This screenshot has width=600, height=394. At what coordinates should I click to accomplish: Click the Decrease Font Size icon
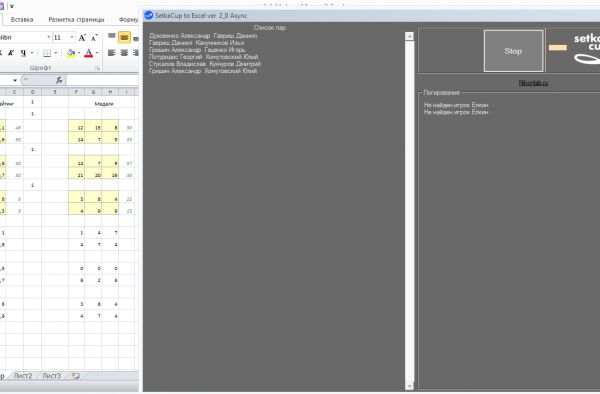(94, 37)
